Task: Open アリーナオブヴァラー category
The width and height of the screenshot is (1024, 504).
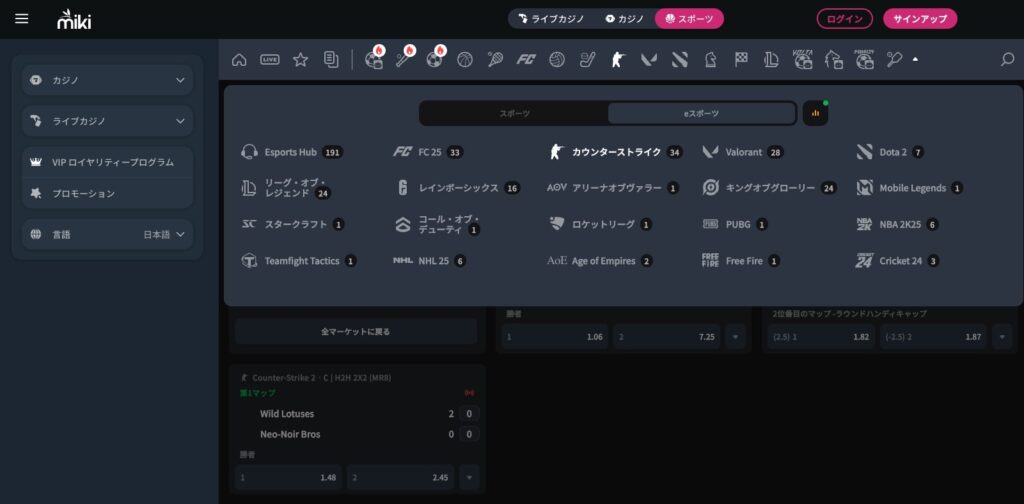Action: [613, 188]
